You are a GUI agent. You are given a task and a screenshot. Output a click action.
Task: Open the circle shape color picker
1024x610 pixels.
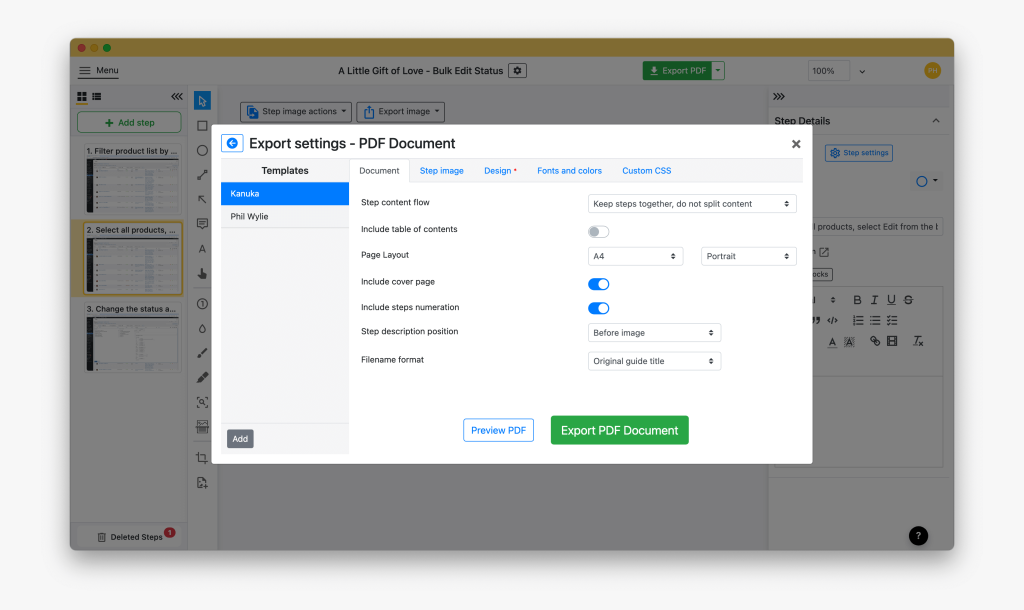pos(927,181)
